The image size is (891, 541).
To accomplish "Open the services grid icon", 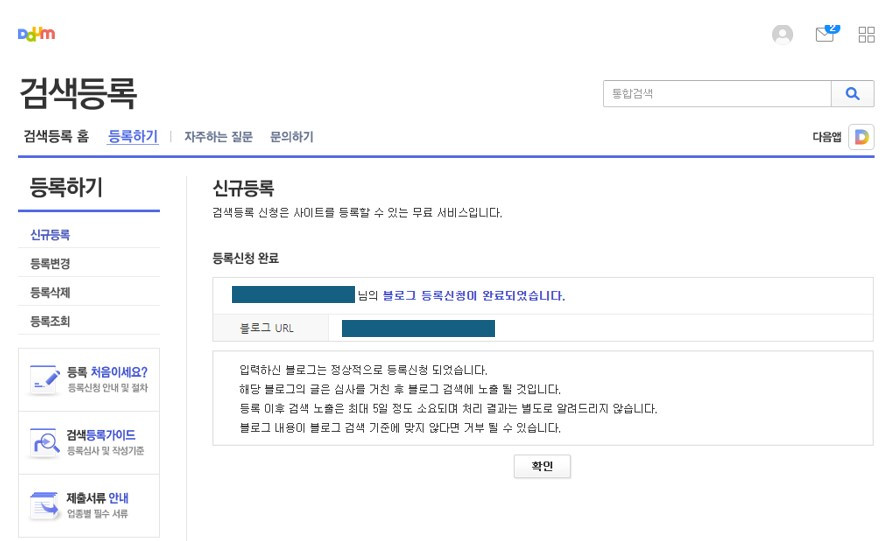I will (x=867, y=35).
